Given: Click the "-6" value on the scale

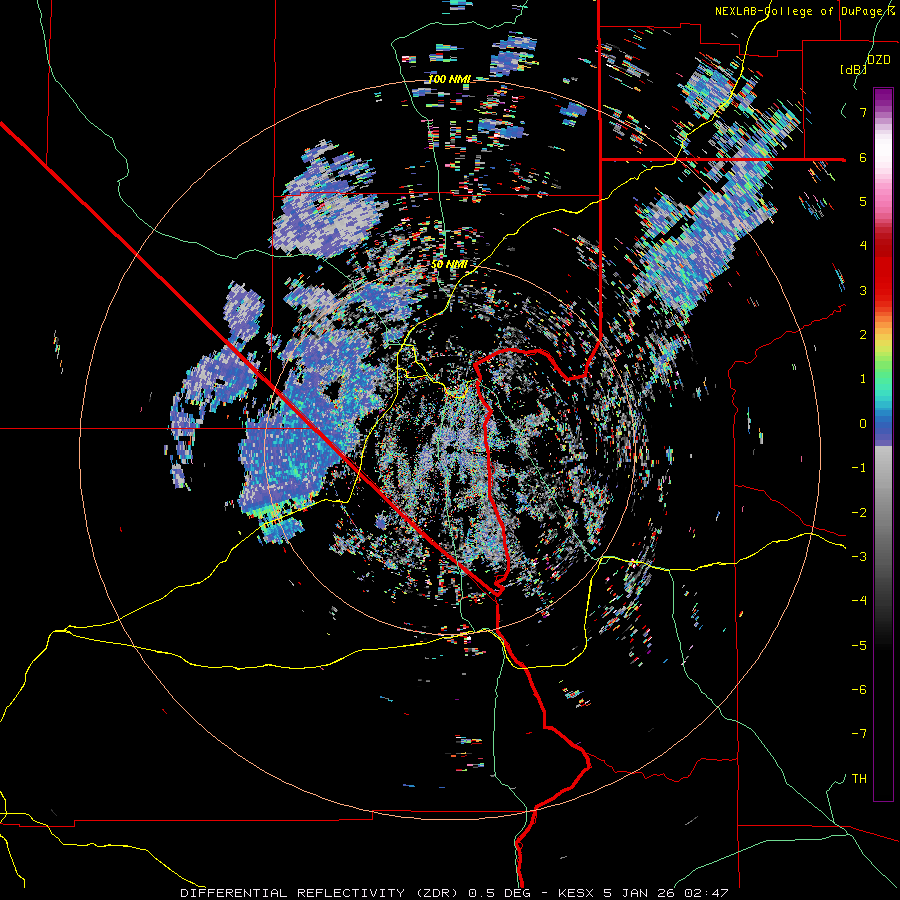Looking at the screenshot, I should 859,690.
